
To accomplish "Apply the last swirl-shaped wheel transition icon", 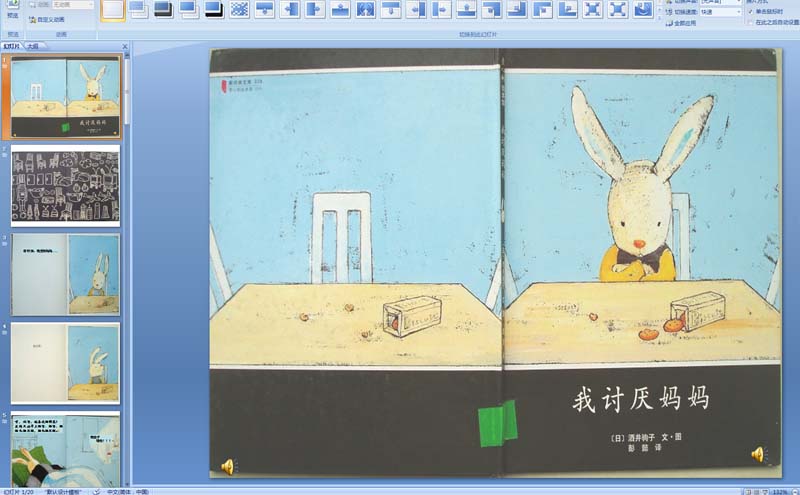I will pos(643,9).
